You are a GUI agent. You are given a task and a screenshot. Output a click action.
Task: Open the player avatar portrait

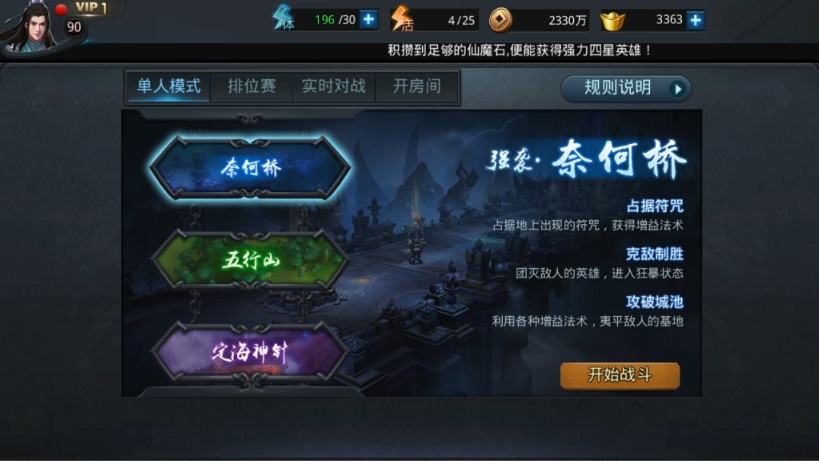(30, 26)
